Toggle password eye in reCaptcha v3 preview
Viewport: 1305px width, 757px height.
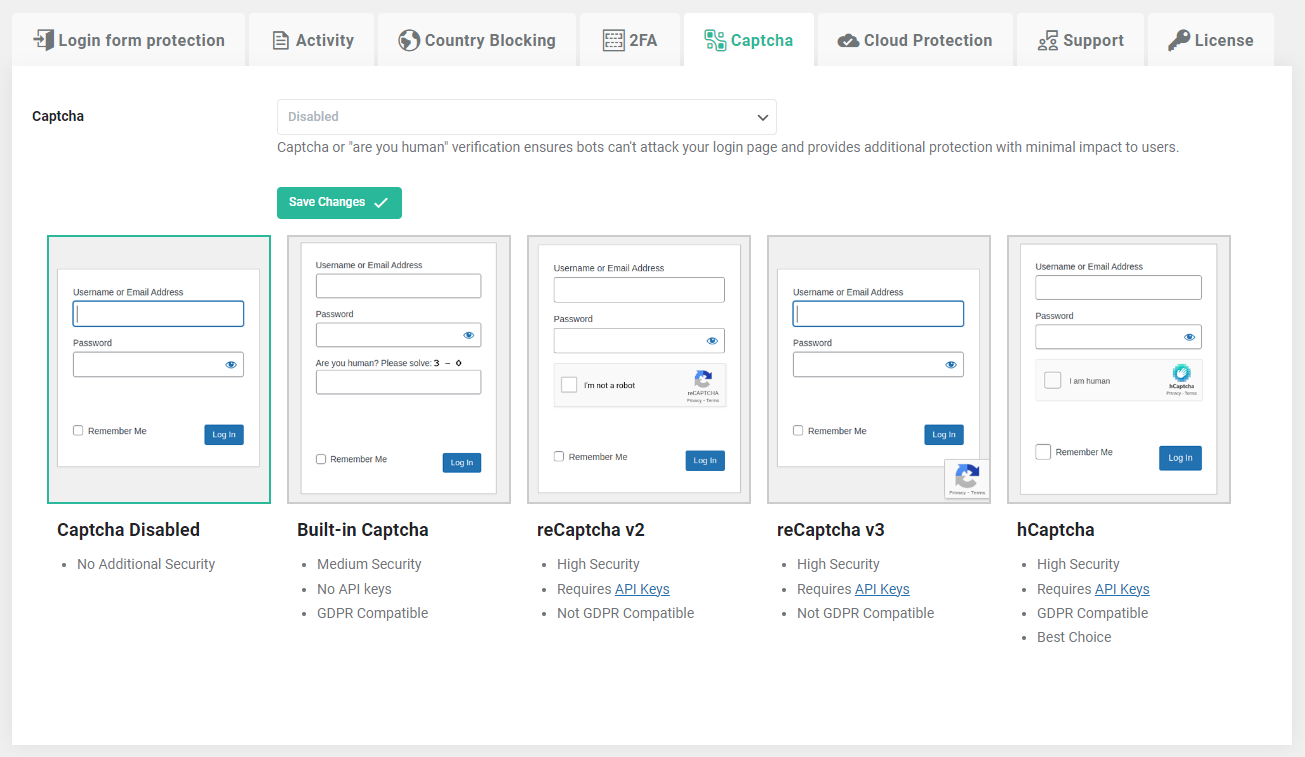pos(951,365)
